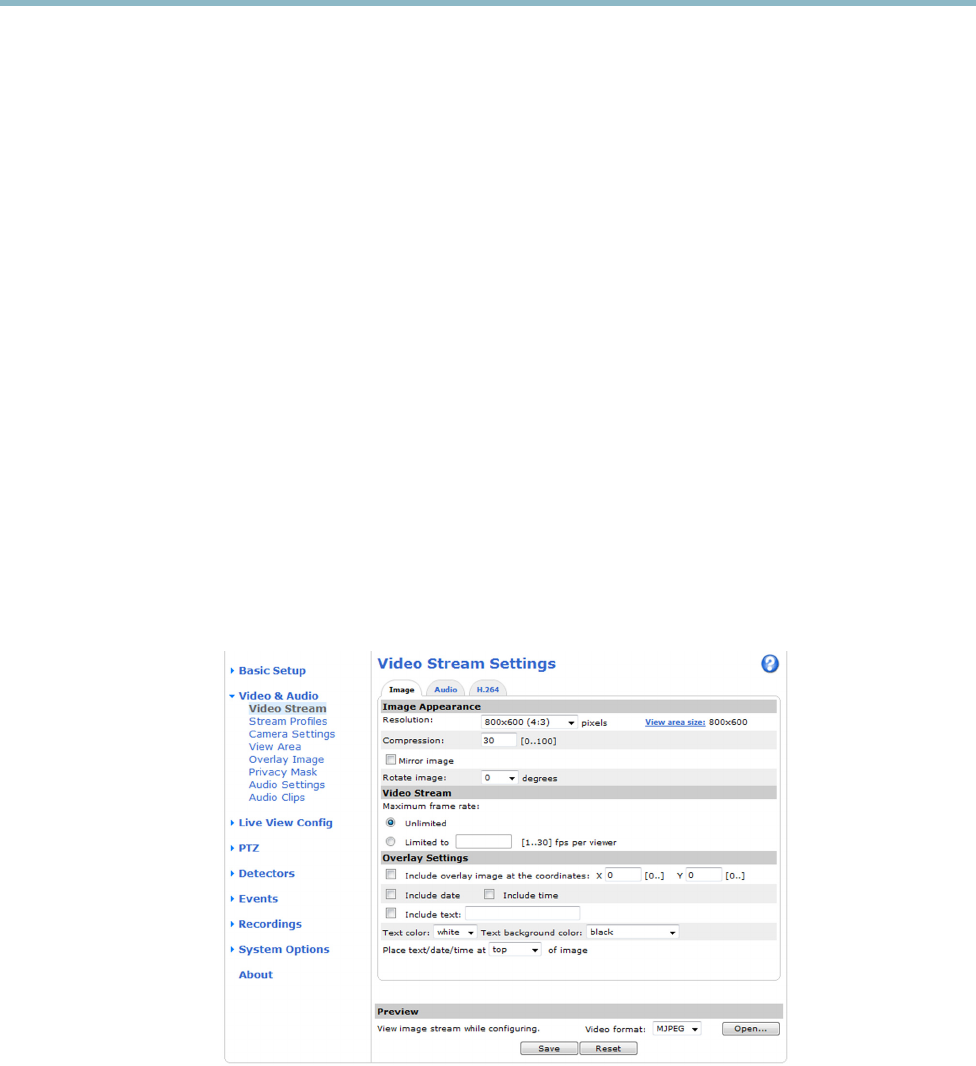Open Overlay Image settings
This screenshot has height=1066, width=976.
286,759
